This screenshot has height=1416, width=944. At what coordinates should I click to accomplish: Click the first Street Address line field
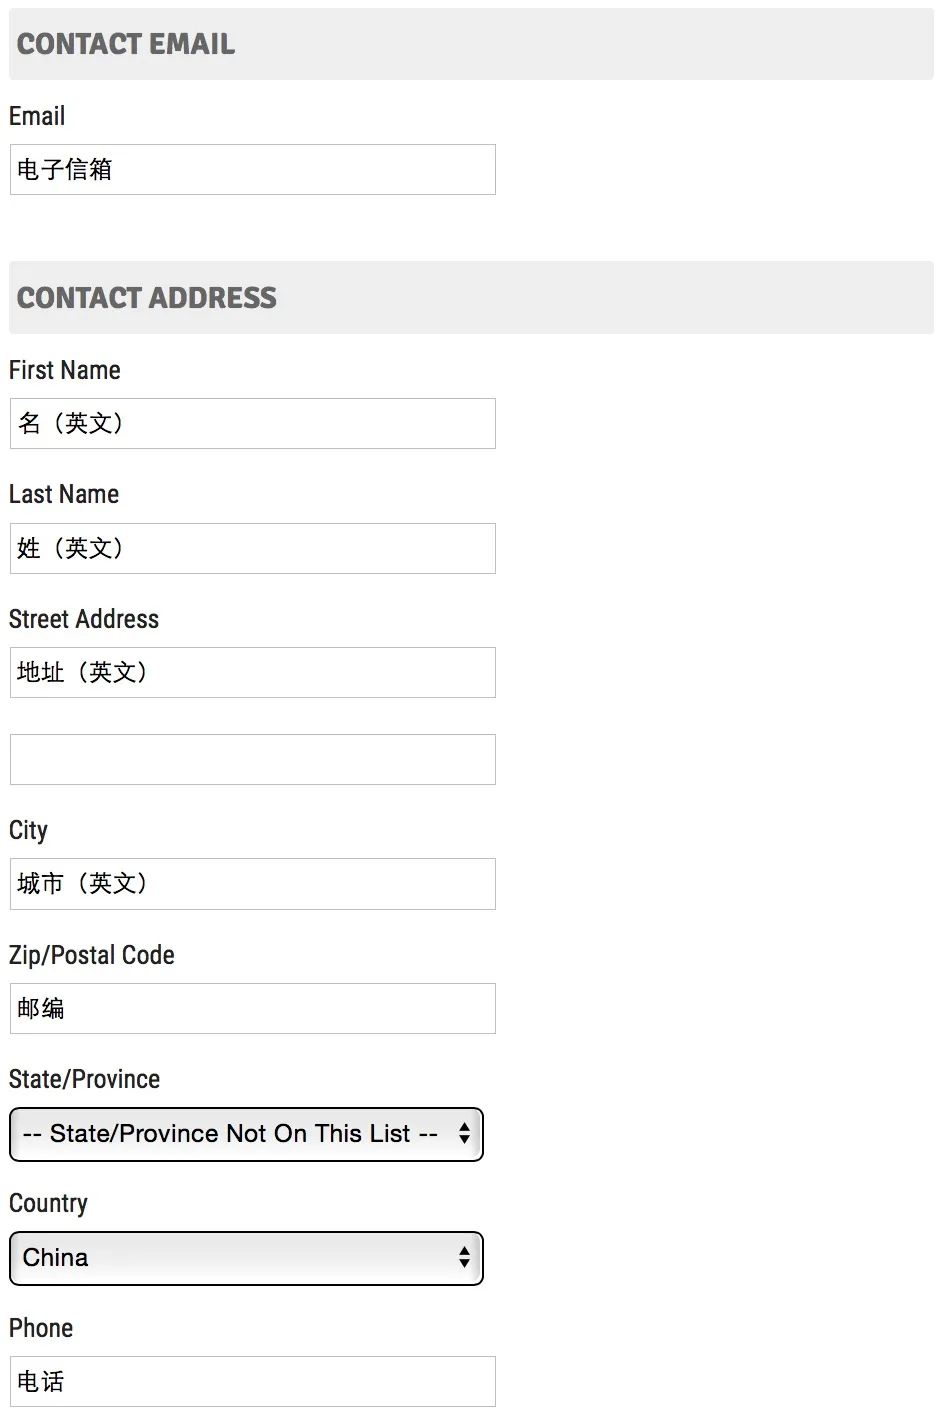252,672
